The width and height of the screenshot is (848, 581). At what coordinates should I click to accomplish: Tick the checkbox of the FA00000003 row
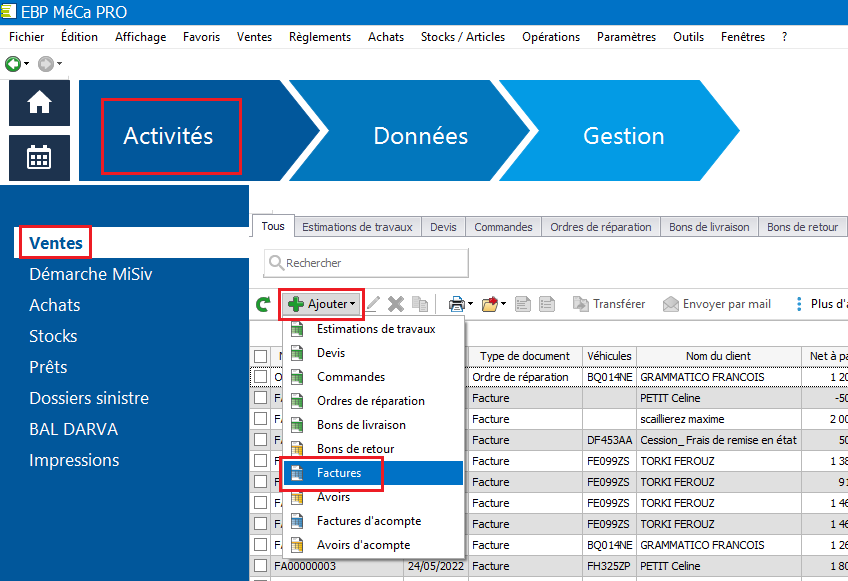pos(261,566)
